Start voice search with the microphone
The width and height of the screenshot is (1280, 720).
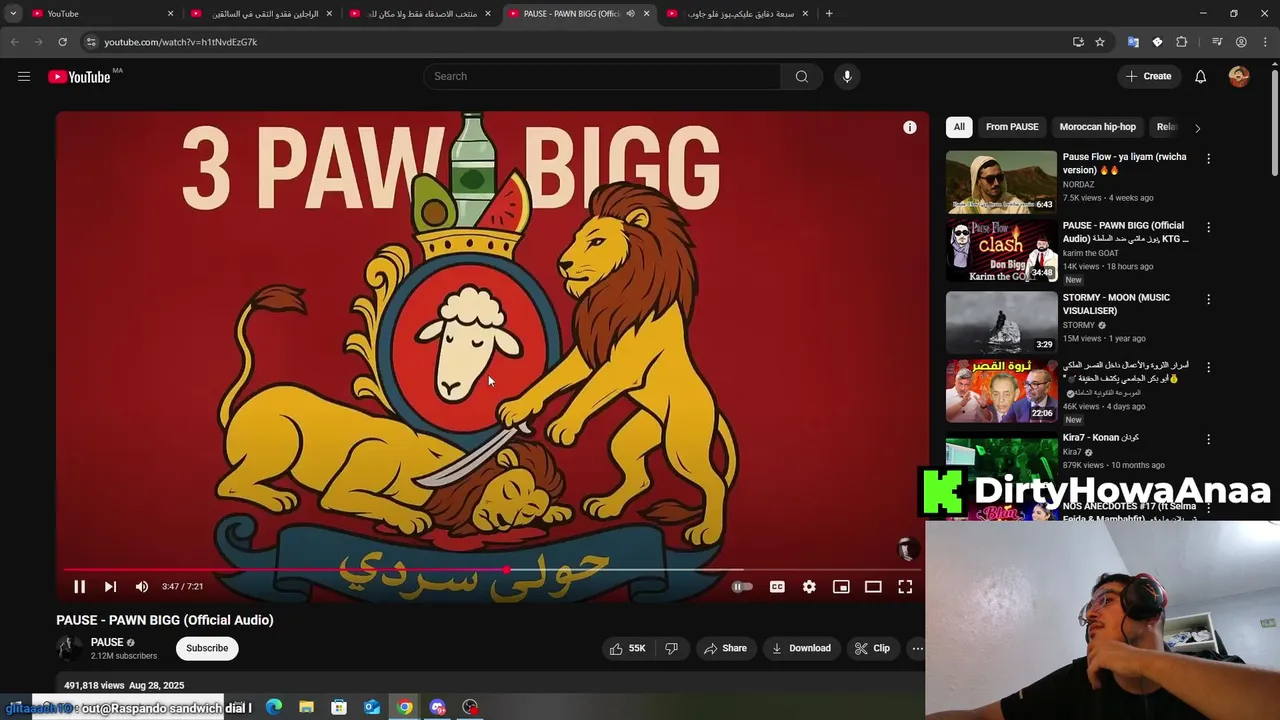847,76
